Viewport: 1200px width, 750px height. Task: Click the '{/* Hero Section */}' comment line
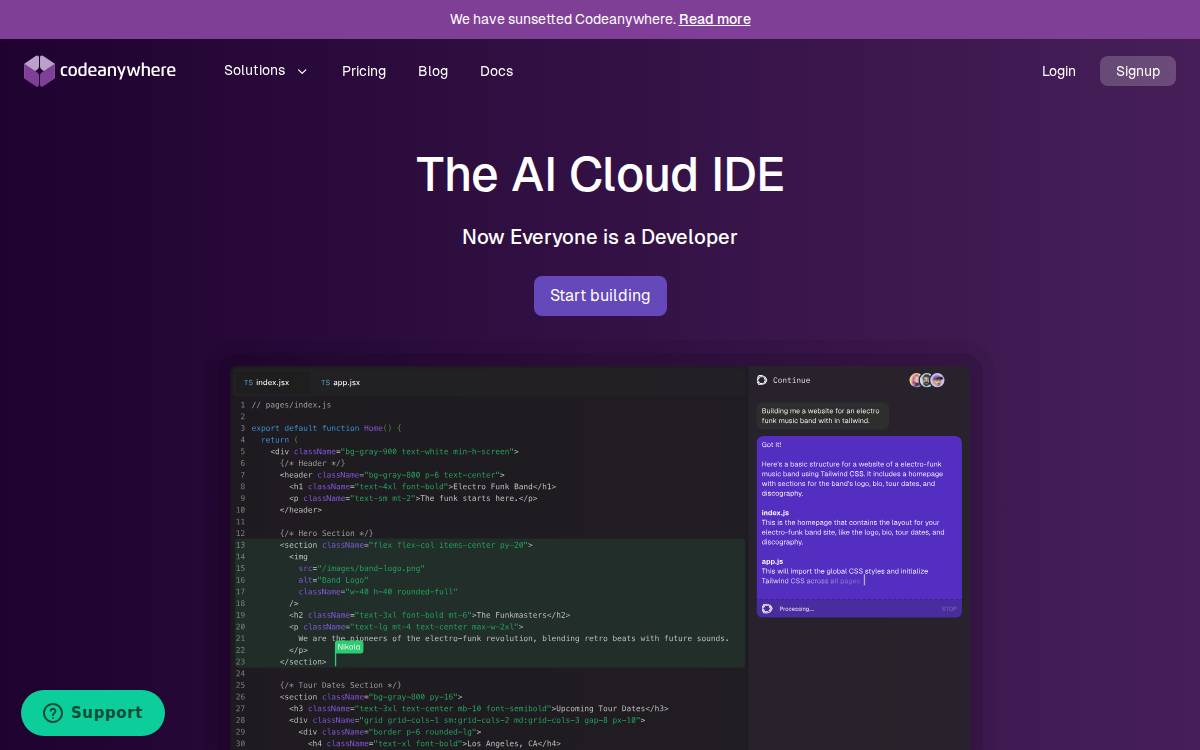click(326, 534)
